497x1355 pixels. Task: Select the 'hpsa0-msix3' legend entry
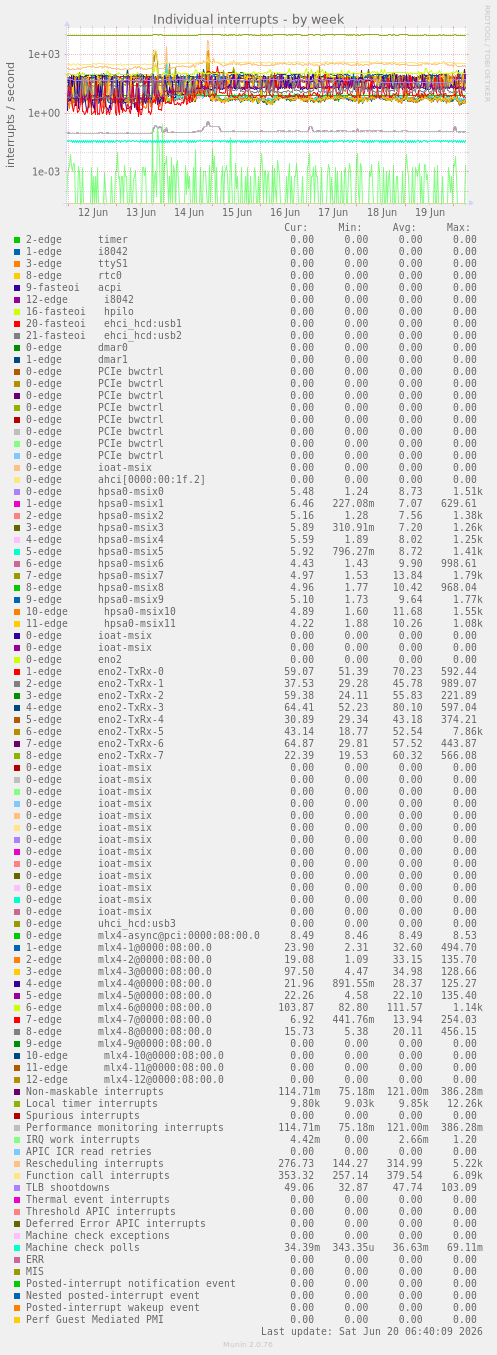tap(131, 528)
